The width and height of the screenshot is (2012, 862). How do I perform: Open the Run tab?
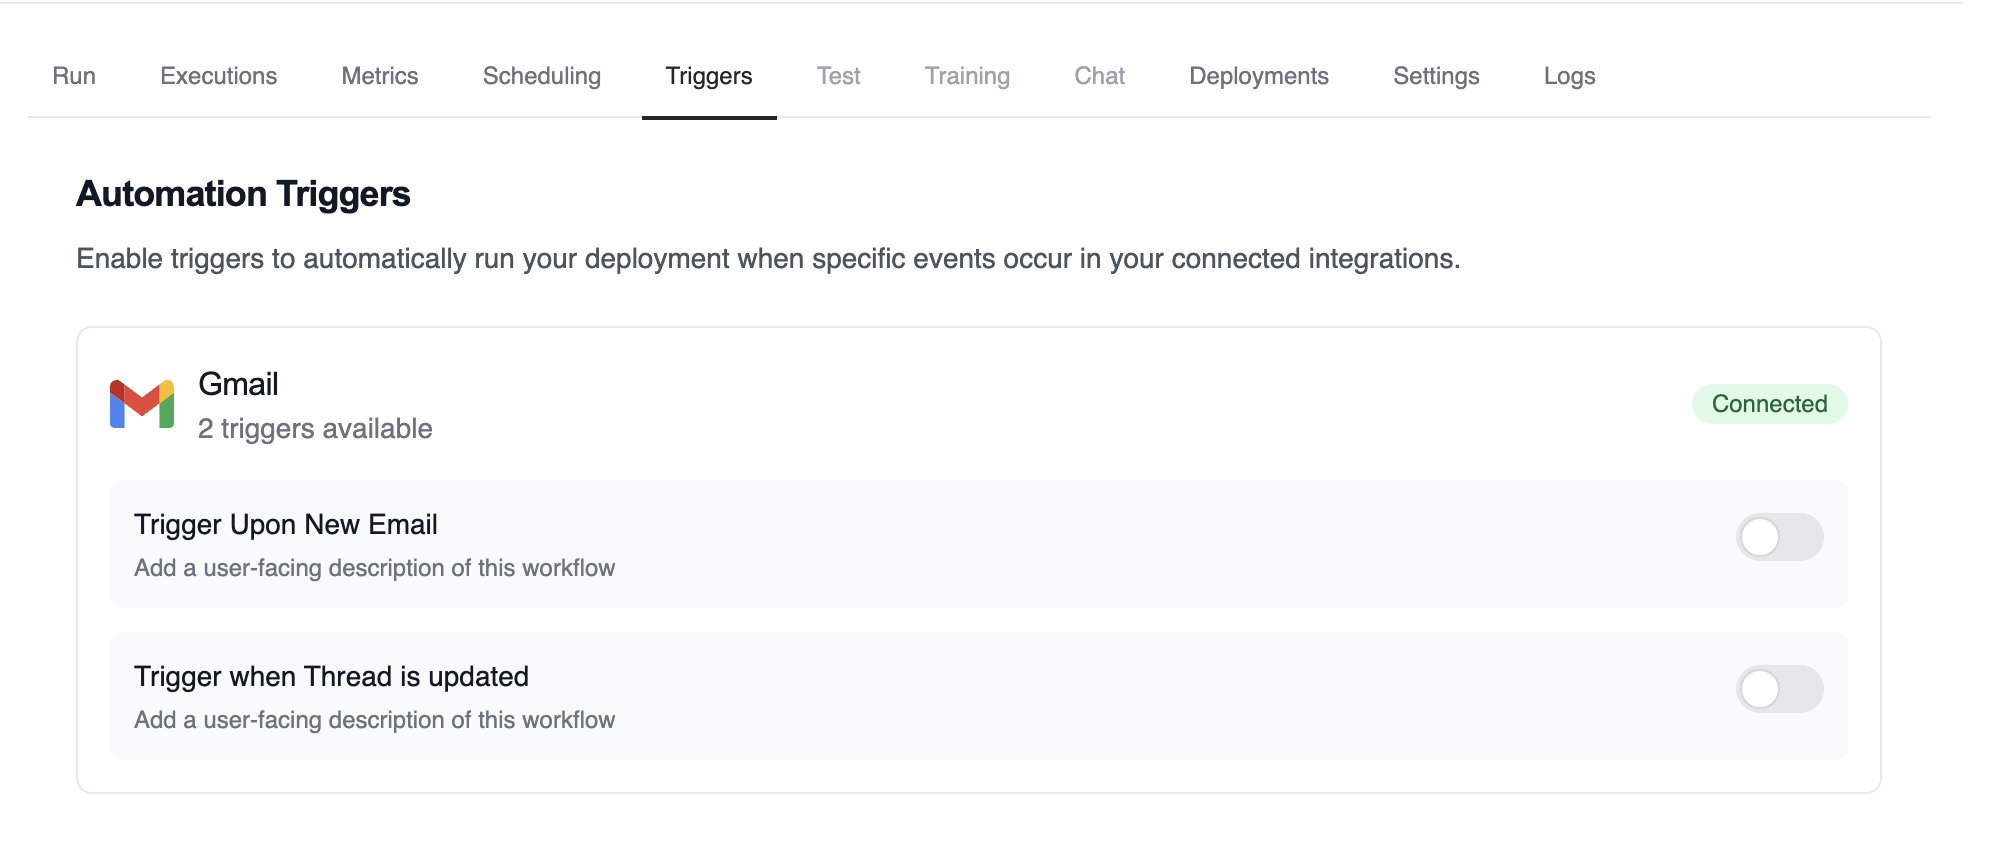pos(74,76)
